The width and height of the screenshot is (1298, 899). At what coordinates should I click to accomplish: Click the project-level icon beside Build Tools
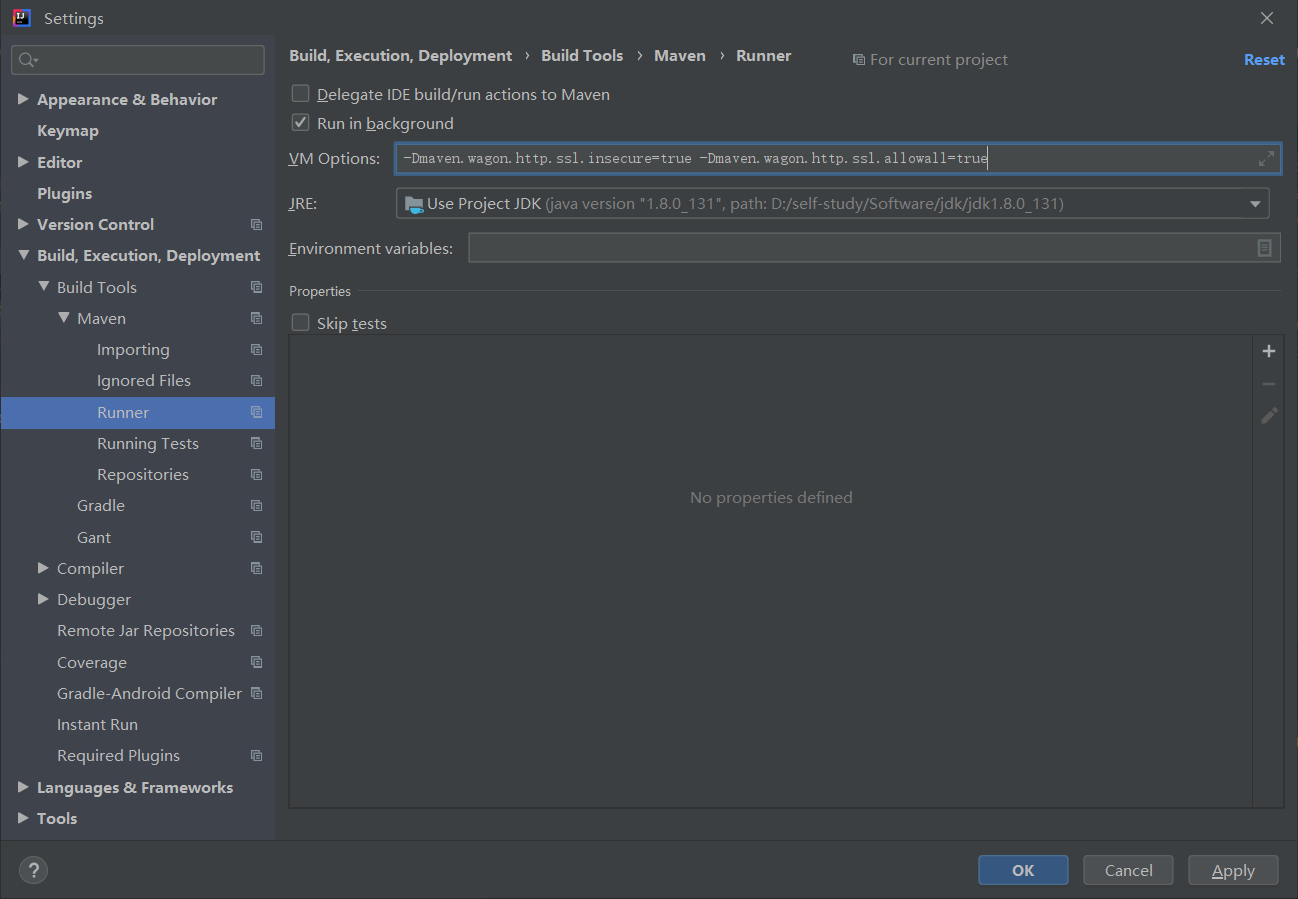click(x=256, y=288)
